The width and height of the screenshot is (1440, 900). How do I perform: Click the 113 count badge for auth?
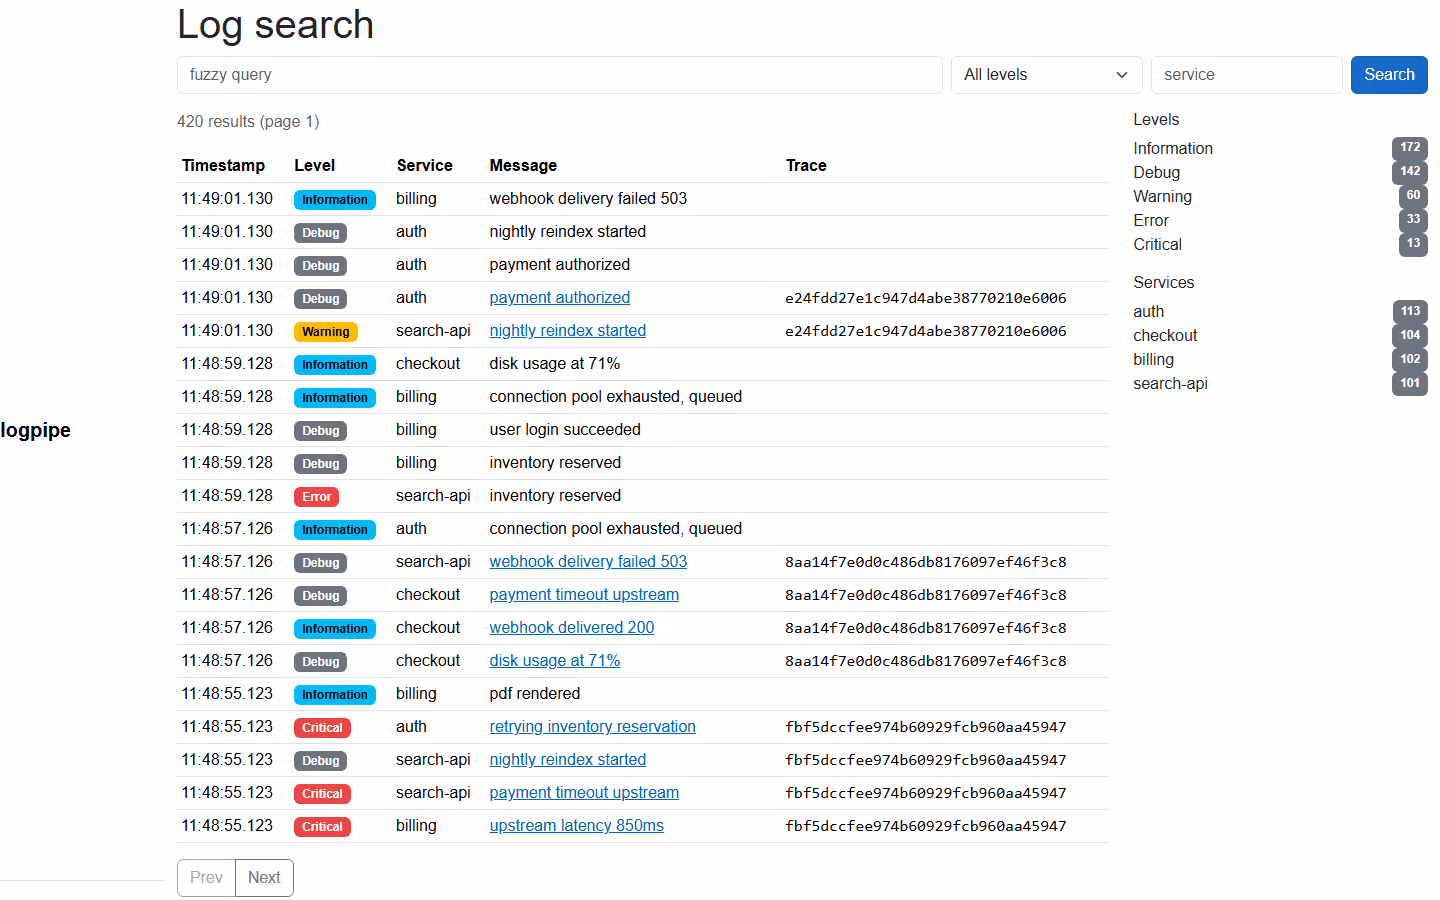click(1410, 311)
